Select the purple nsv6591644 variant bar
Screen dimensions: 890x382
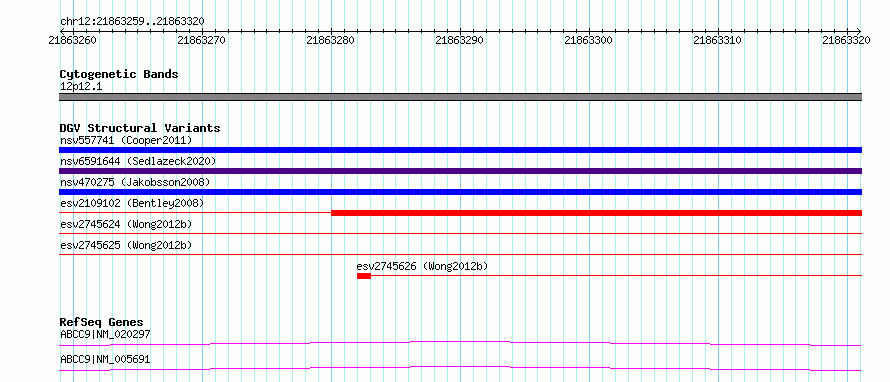460,171
